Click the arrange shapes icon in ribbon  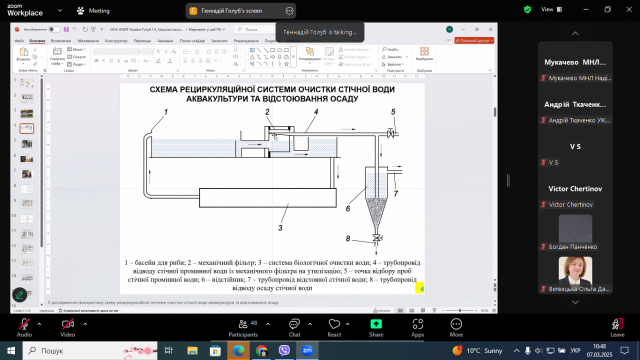click(310, 52)
